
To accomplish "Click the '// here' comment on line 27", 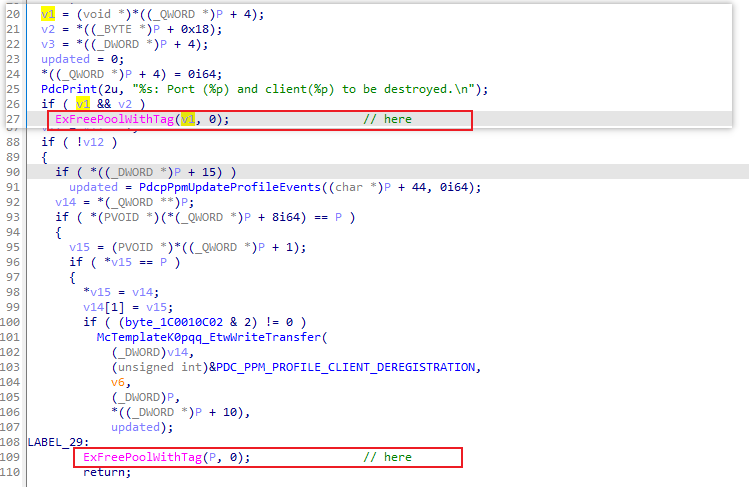I will (387, 119).
